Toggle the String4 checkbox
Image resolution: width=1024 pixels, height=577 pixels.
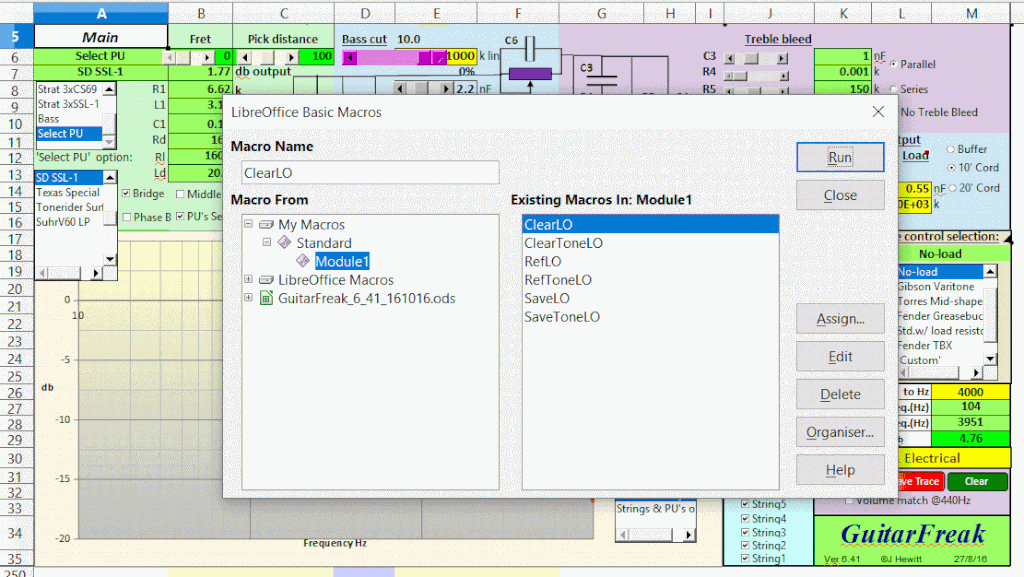click(x=745, y=518)
